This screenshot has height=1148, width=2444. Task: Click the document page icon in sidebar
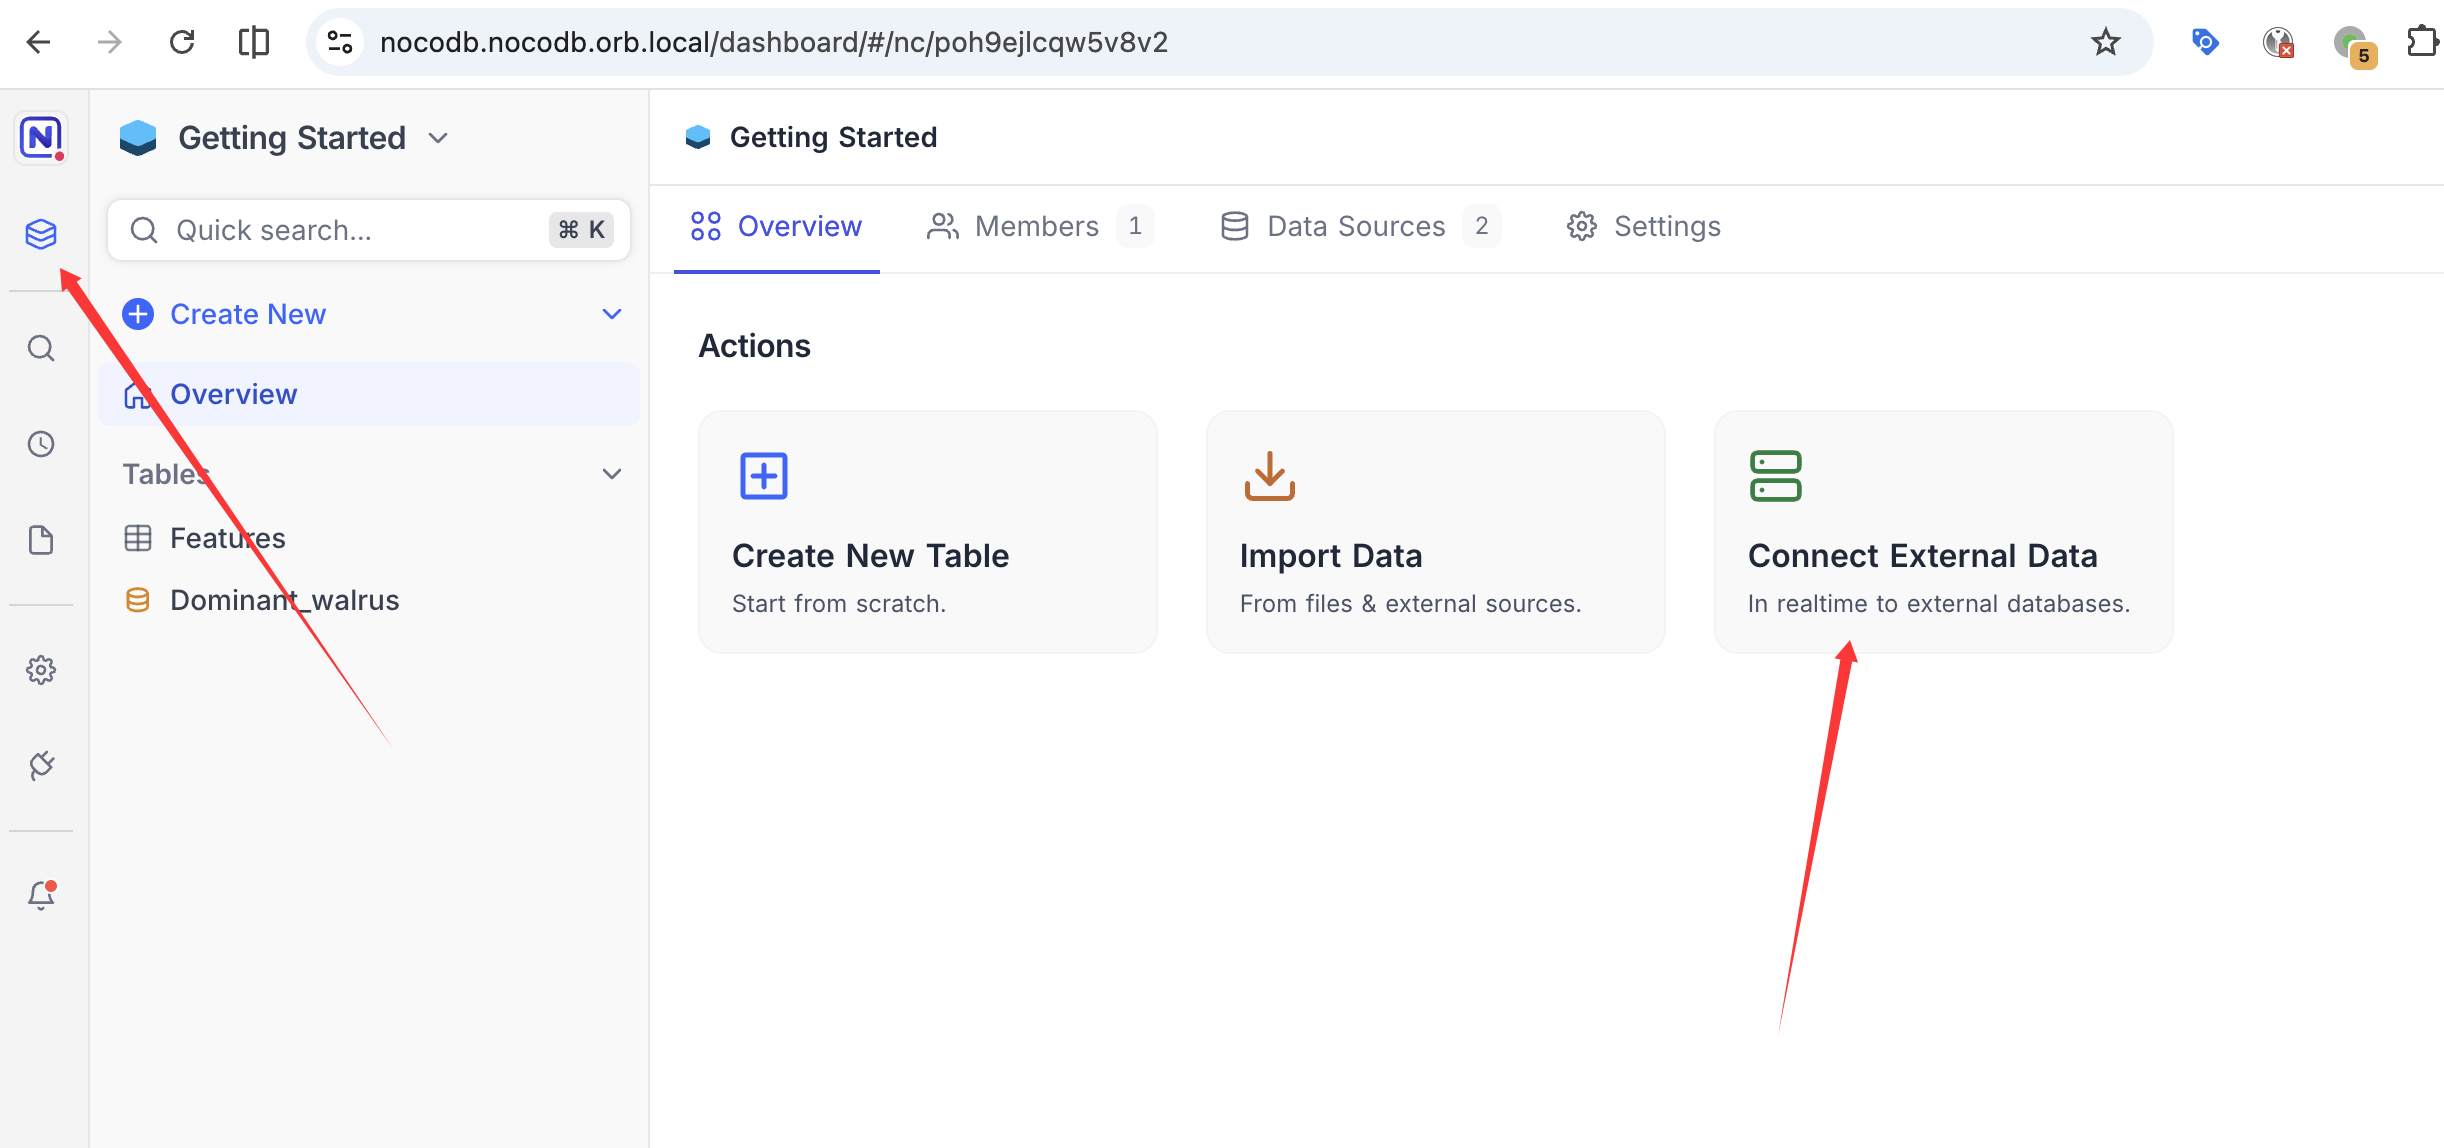(41, 540)
